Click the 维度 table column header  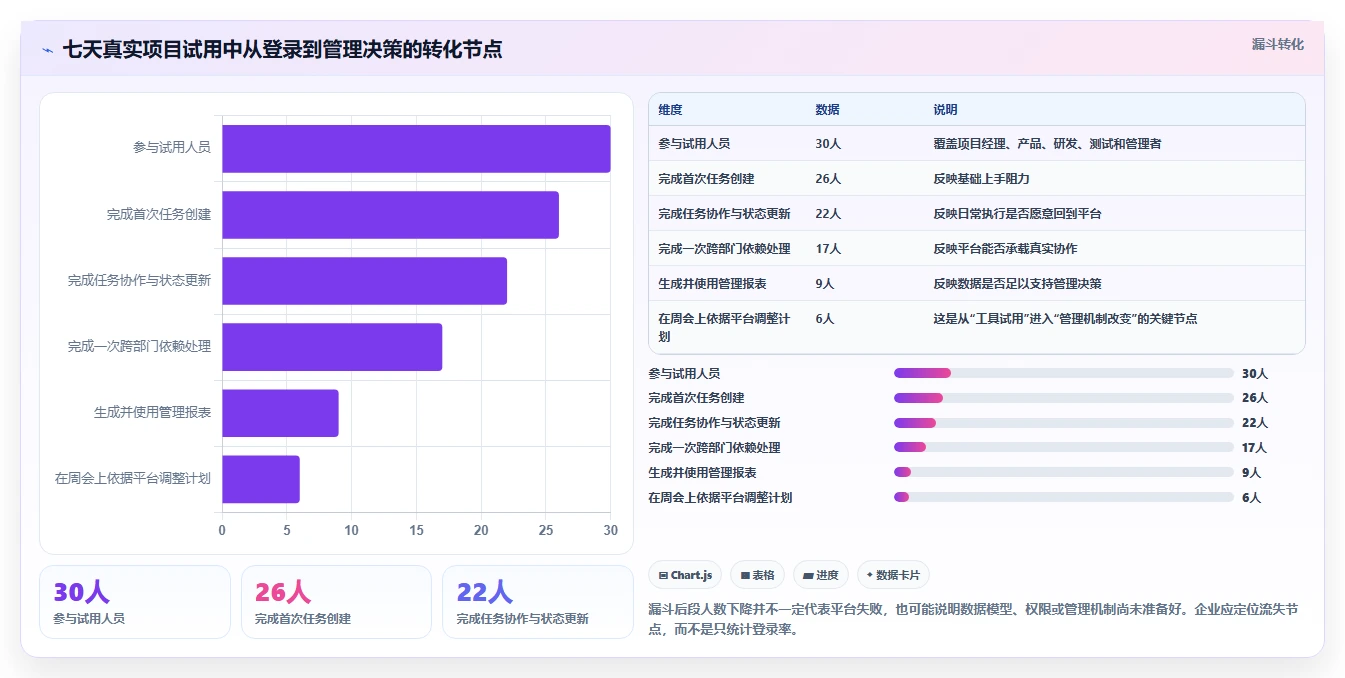pyautogui.click(x=670, y=110)
